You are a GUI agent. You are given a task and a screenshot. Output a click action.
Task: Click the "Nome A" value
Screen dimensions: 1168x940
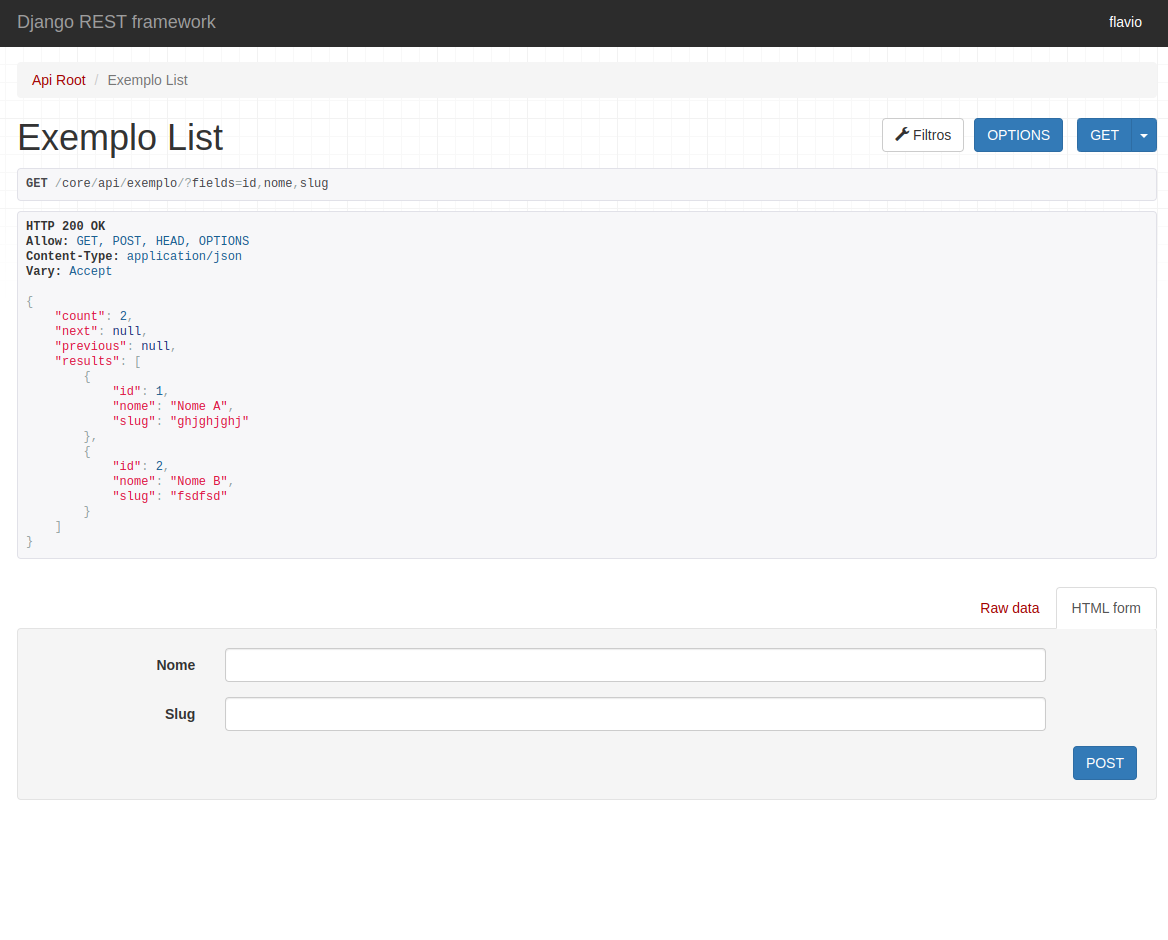[x=199, y=407]
